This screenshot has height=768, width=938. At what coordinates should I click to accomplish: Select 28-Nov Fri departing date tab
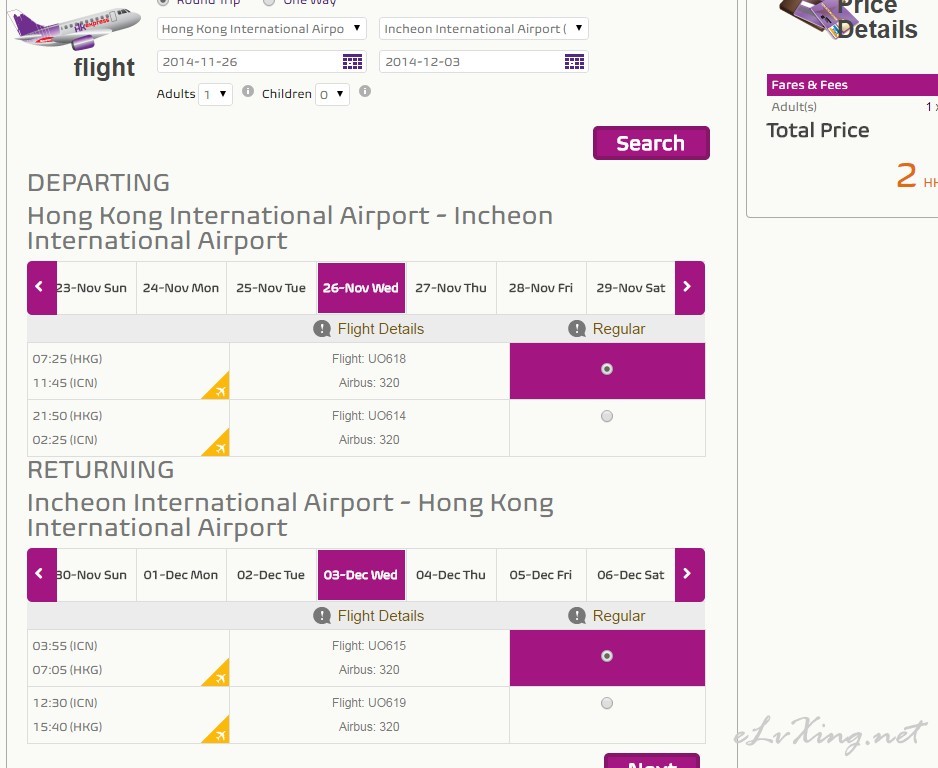(x=541, y=288)
